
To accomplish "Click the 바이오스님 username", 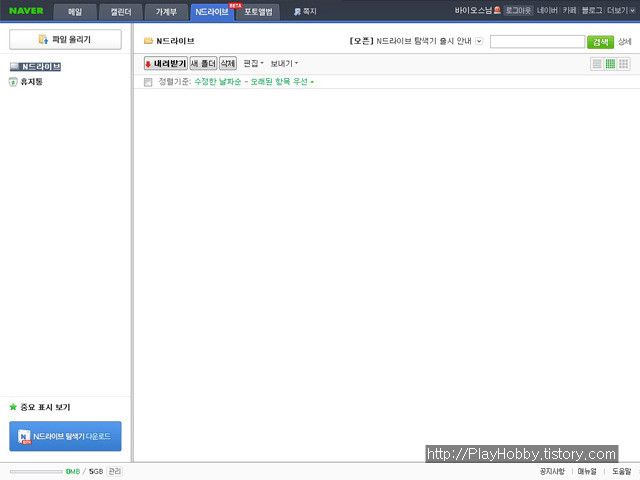I will pos(473,10).
